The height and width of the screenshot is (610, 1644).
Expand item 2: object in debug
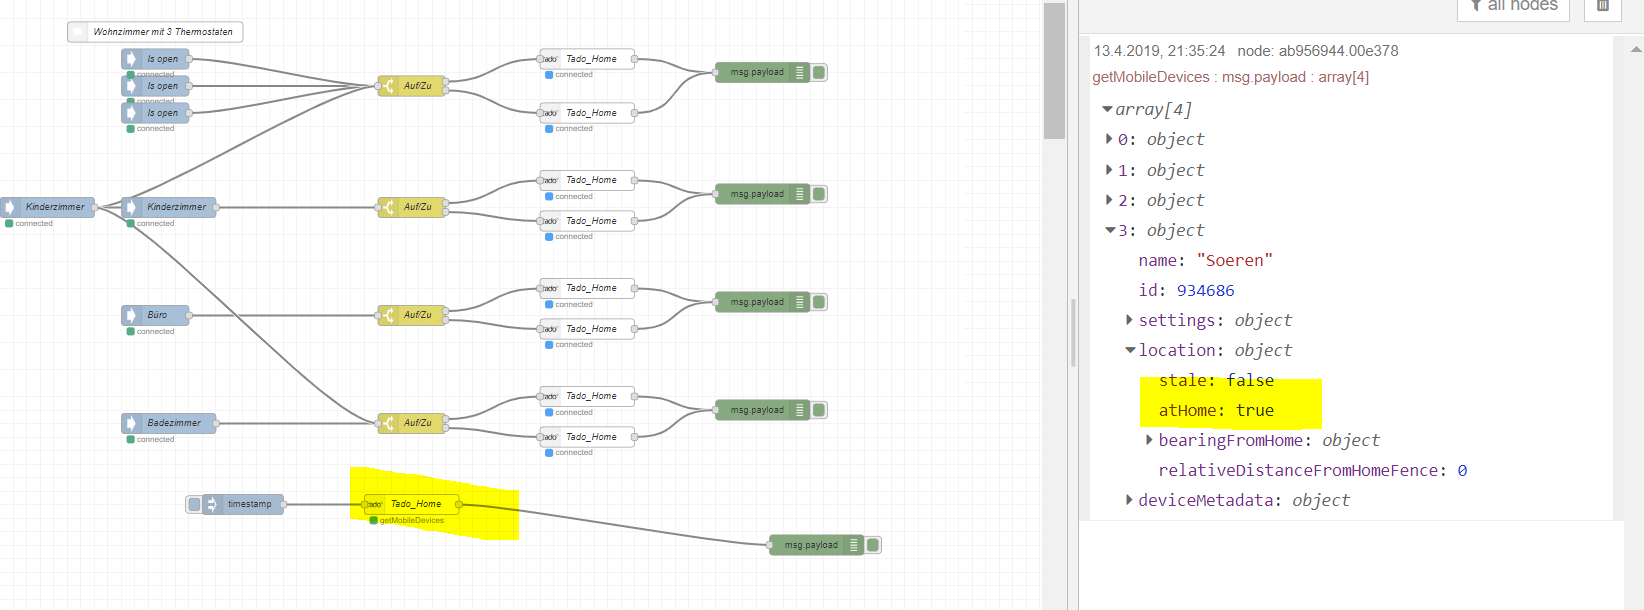pos(1109,200)
